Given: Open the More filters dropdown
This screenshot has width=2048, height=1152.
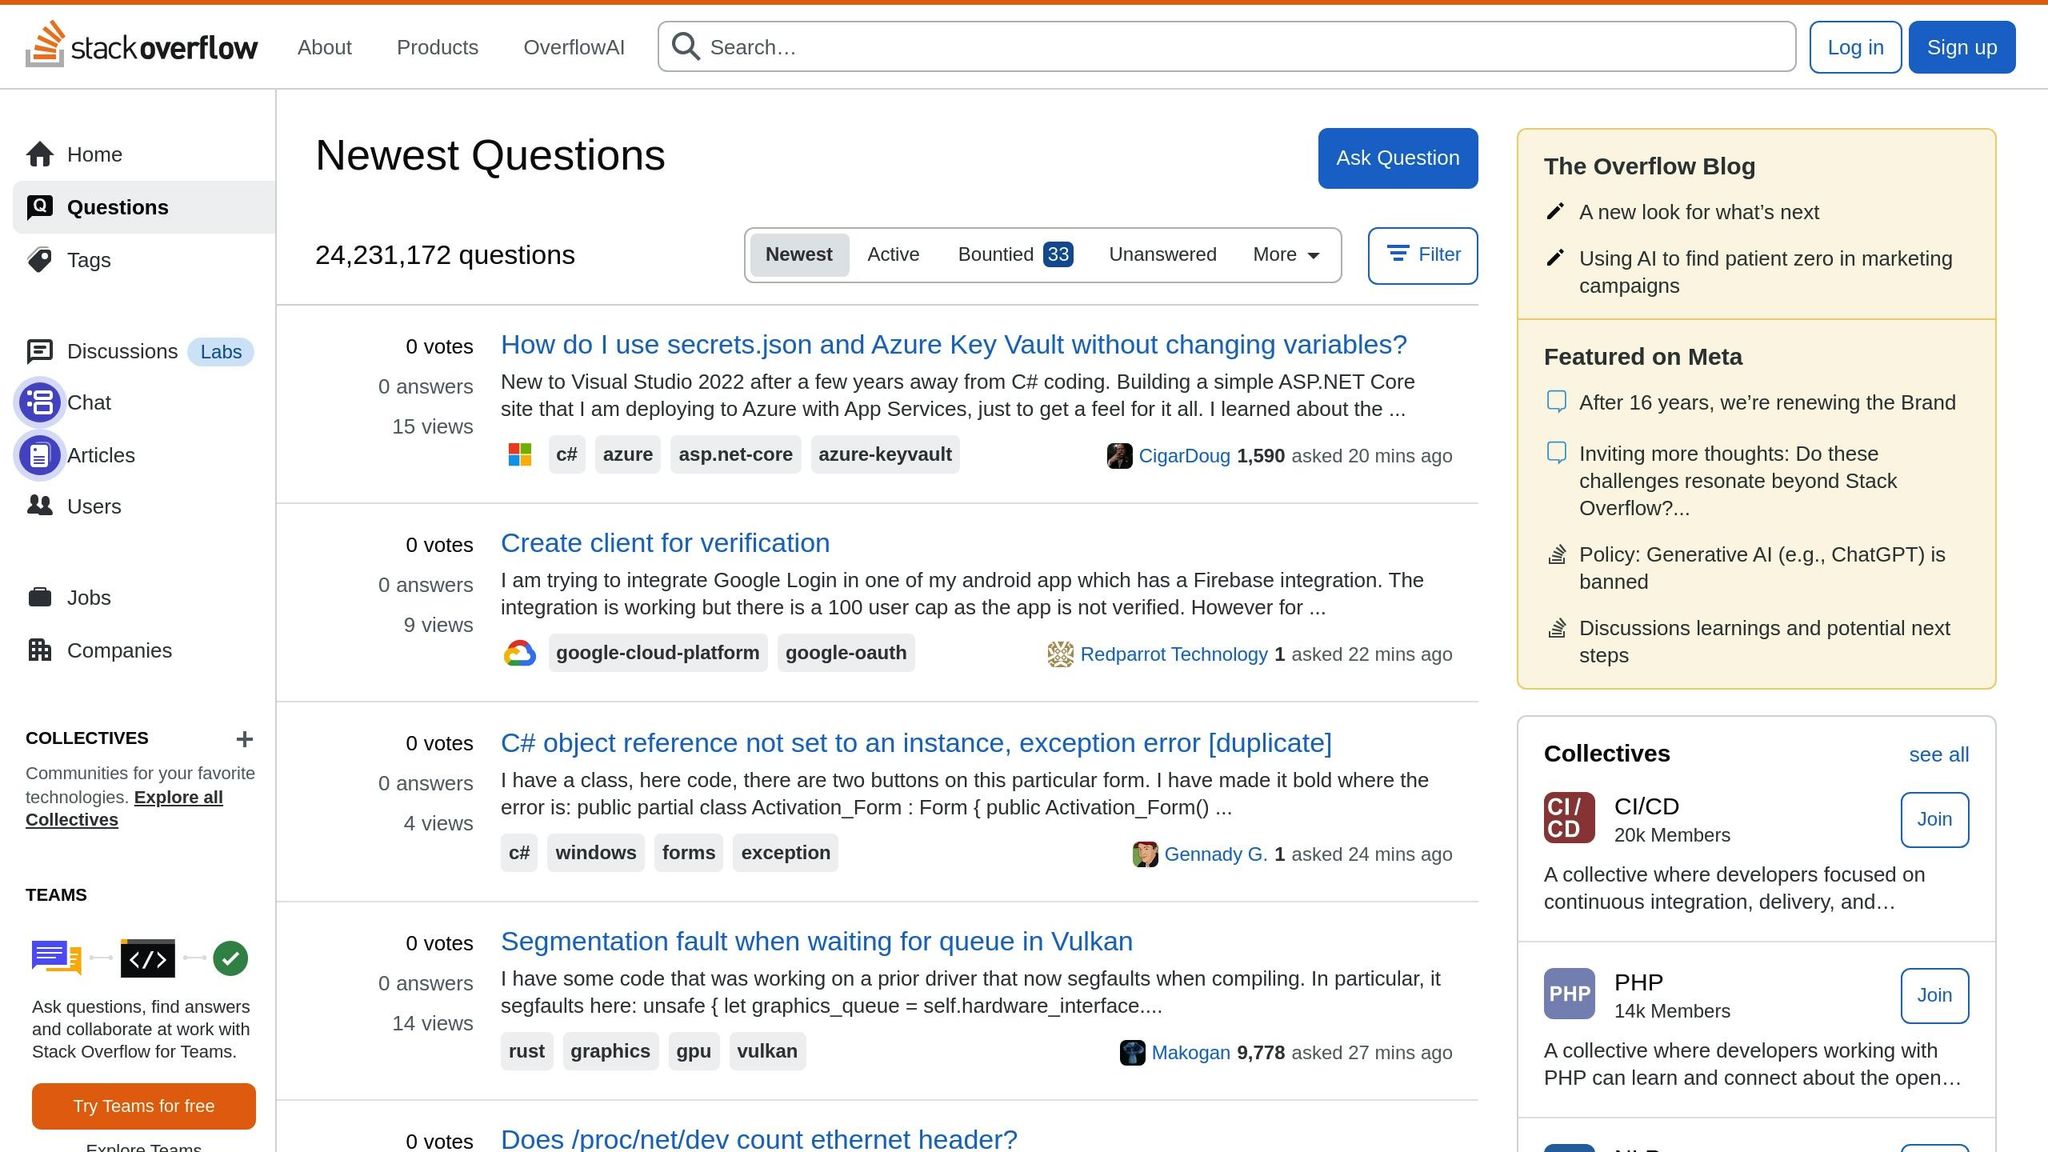Looking at the screenshot, I should tap(1284, 254).
